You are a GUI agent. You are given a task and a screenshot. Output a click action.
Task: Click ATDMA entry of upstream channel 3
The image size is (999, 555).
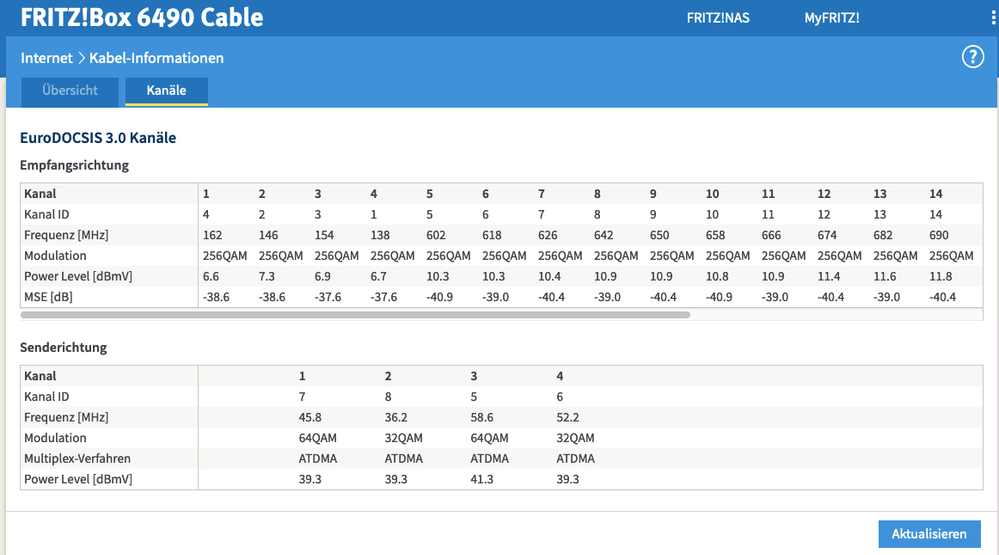(x=489, y=459)
